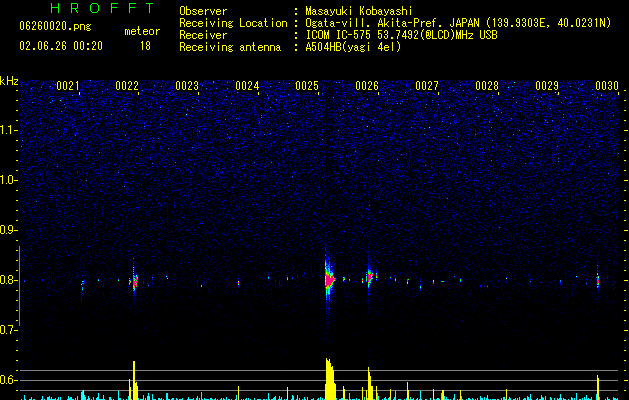The height and width of the screenshot is (400, 629).
Task: Click the 0026 time marker
Action: click(x=367, y=86)
